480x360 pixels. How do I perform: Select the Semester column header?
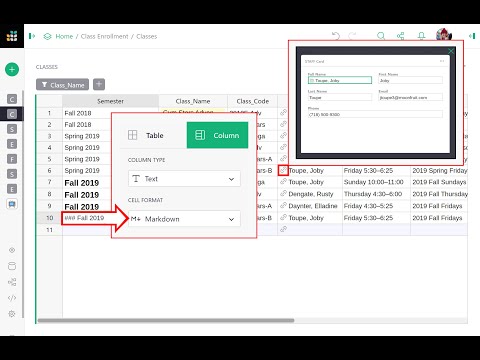(x=110, y=101)
